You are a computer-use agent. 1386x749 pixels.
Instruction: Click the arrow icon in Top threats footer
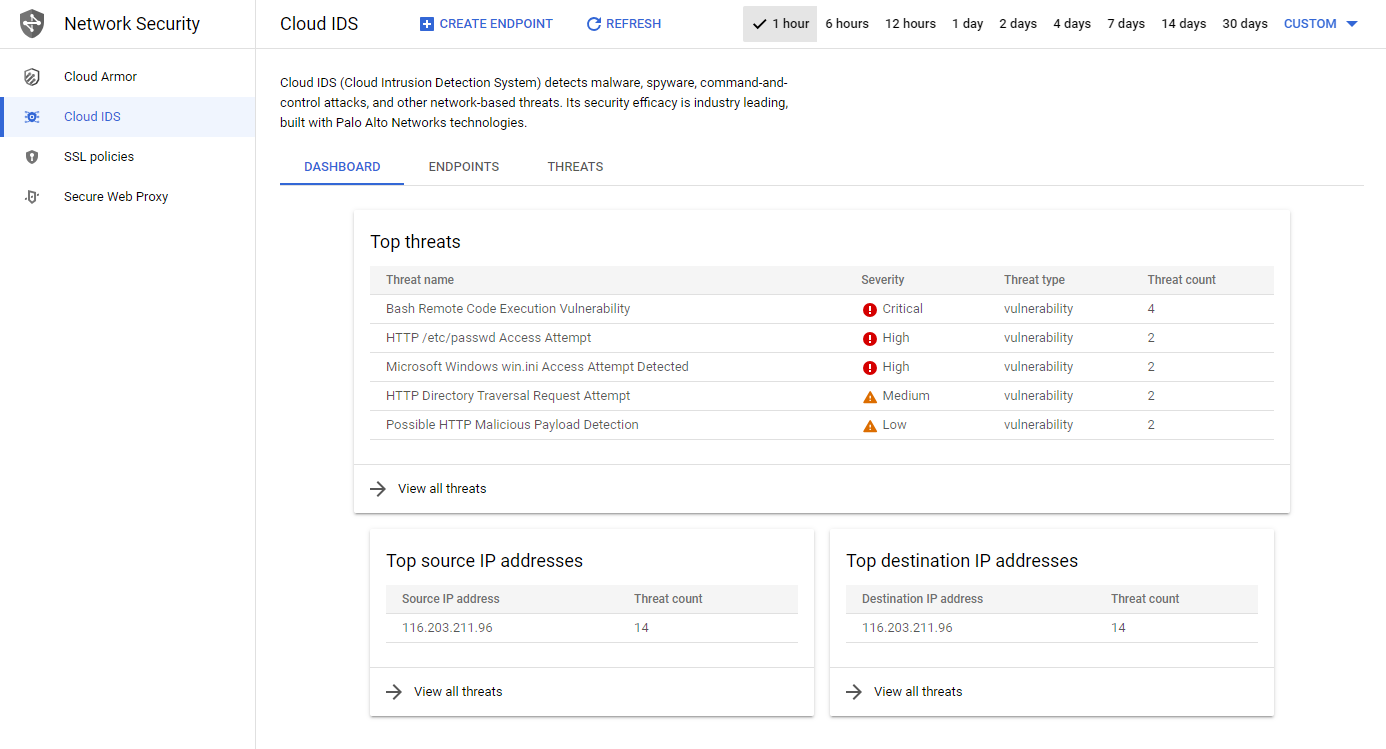pos(378,489)
